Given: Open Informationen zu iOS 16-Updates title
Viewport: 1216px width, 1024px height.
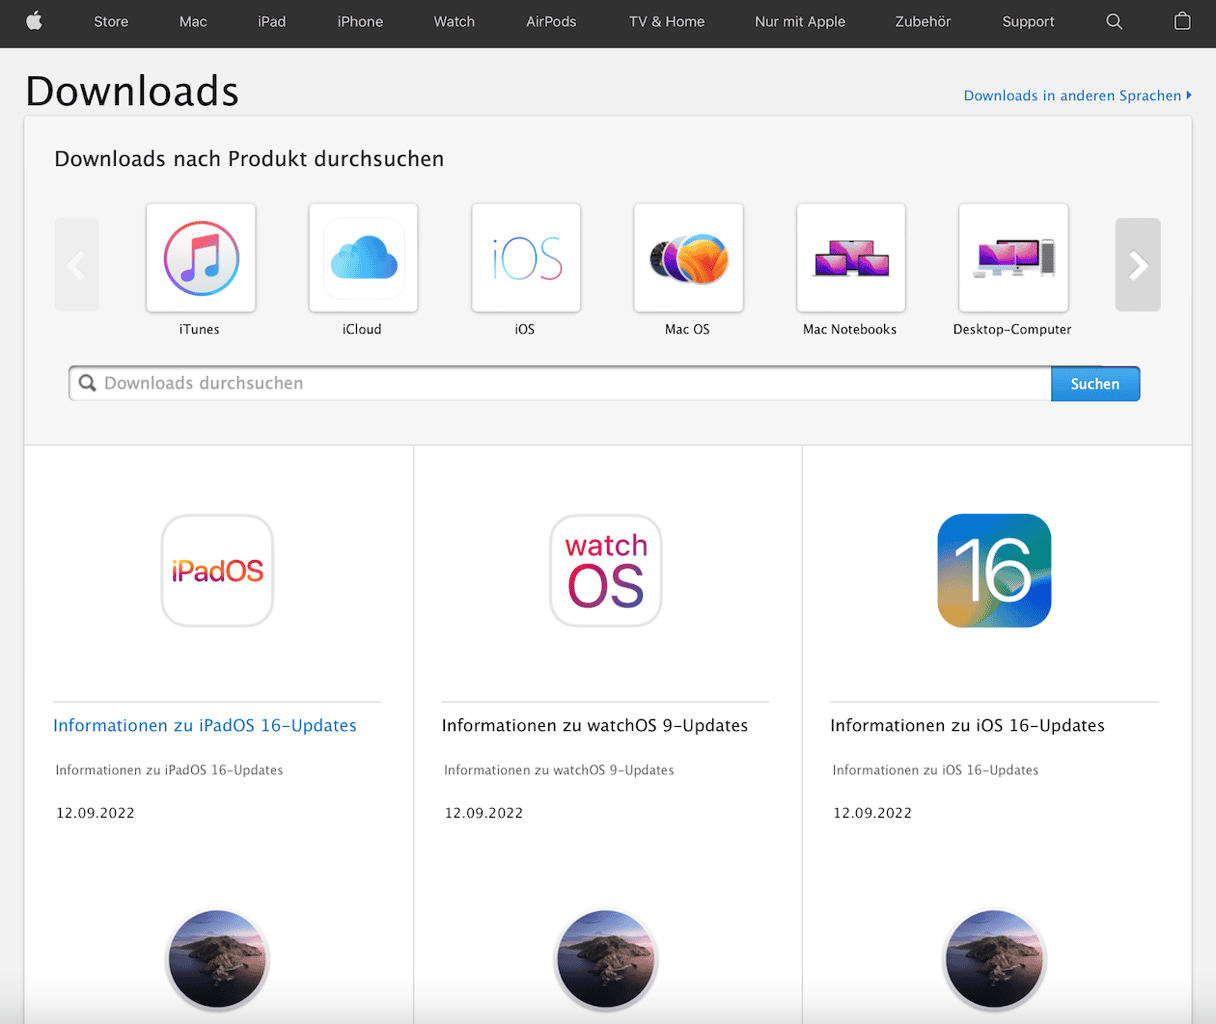Looking at the screenshot, I should pyautogui.click(x=967, y=726).
